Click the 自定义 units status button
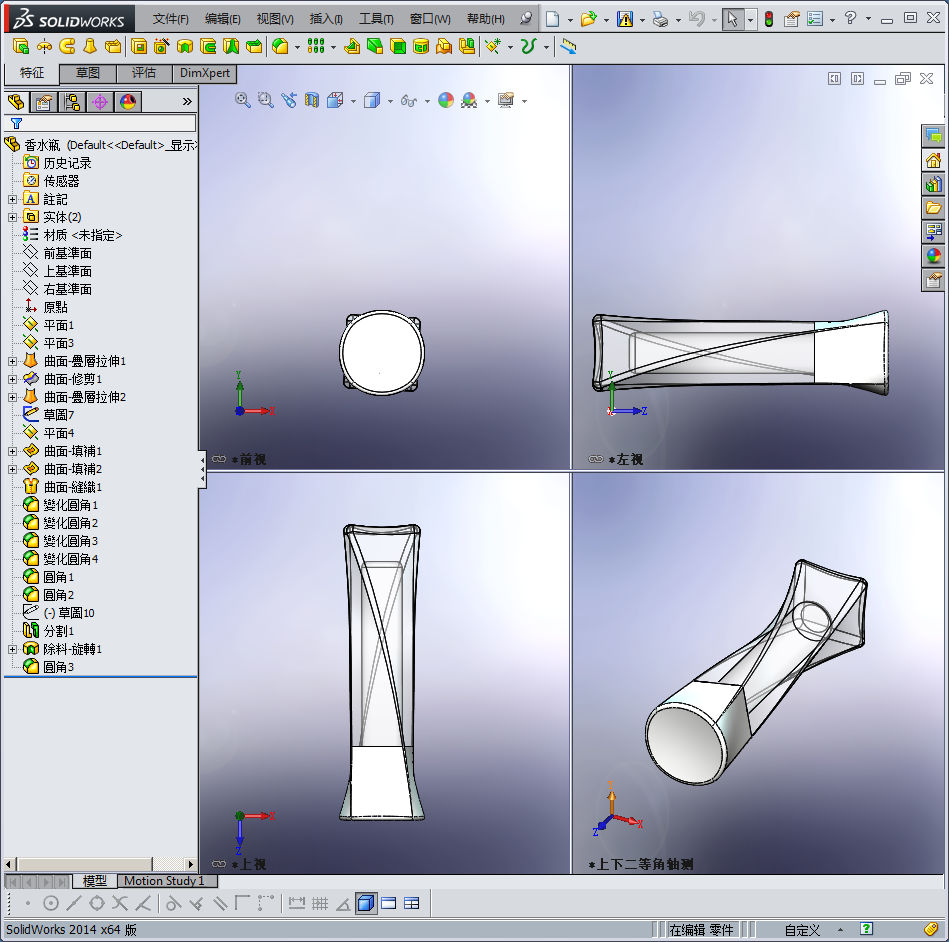Viewport: 949px width, 942px height. click(802, 930)
